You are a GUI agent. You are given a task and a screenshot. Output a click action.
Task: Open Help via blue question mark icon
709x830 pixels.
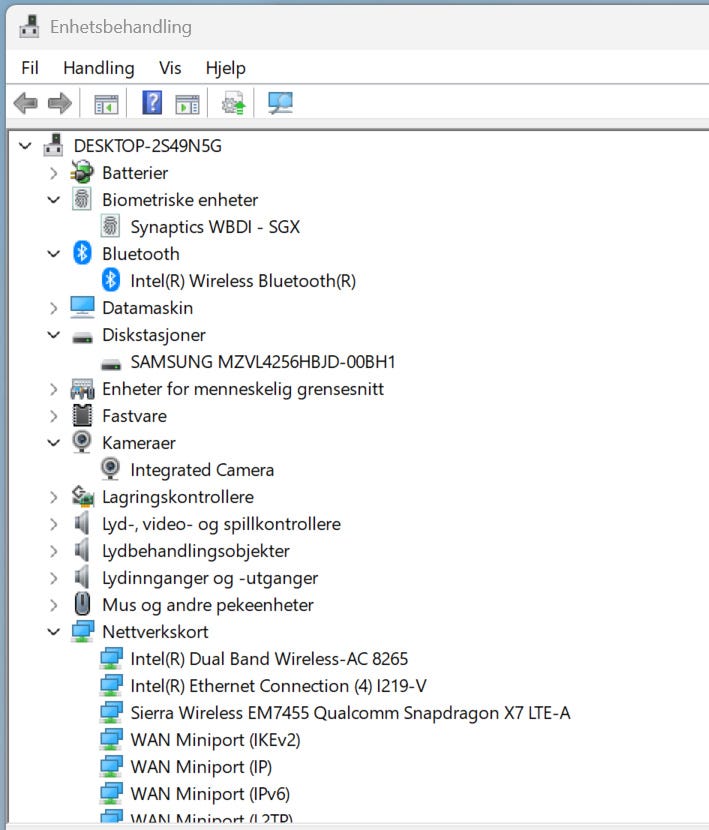[x=152, y=102]
